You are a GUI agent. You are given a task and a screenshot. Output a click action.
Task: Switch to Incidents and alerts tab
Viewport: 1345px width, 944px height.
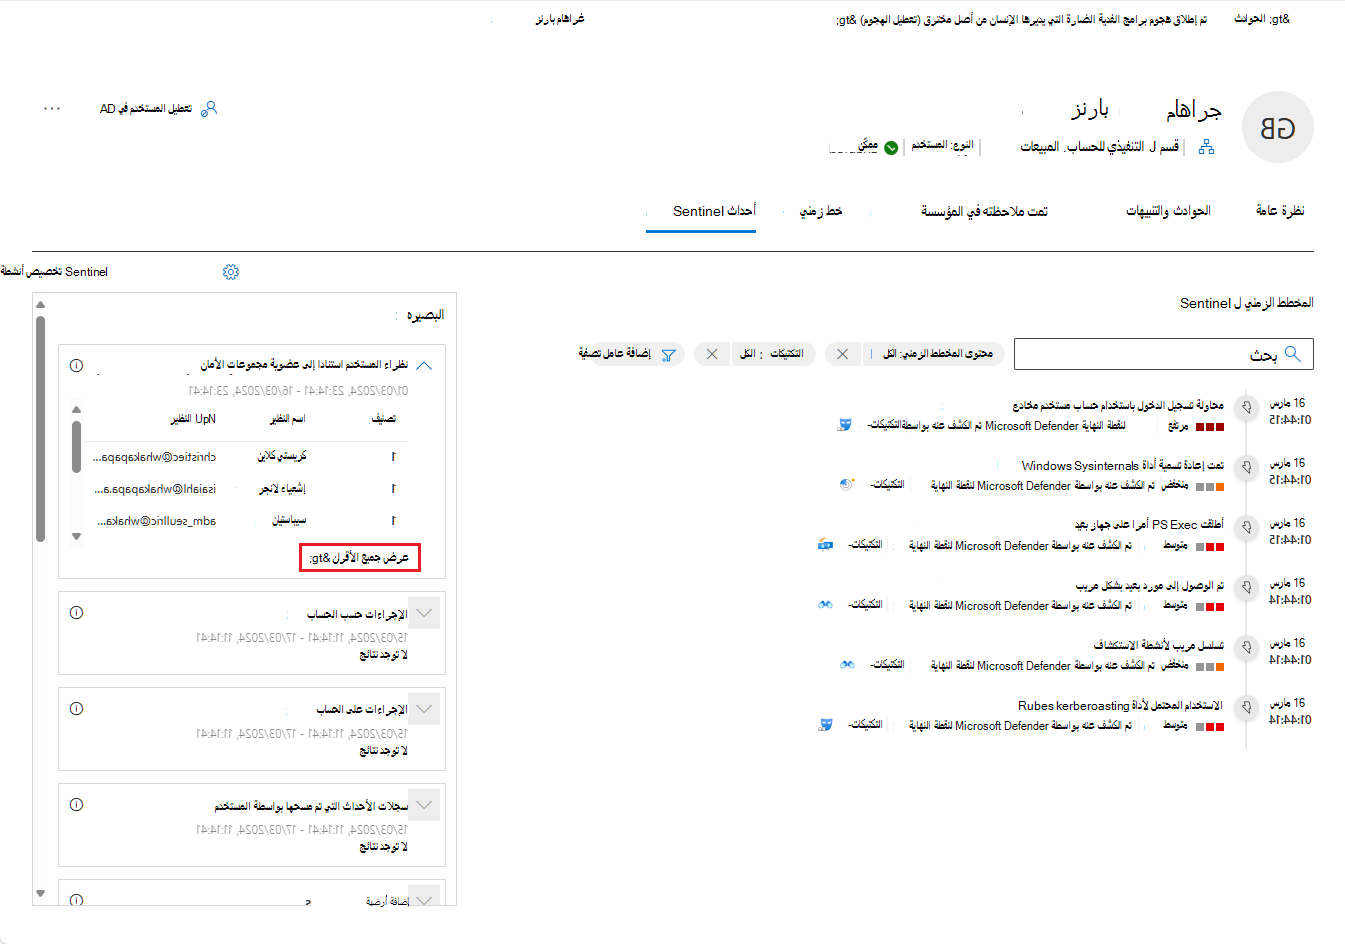coord(1168,211)
